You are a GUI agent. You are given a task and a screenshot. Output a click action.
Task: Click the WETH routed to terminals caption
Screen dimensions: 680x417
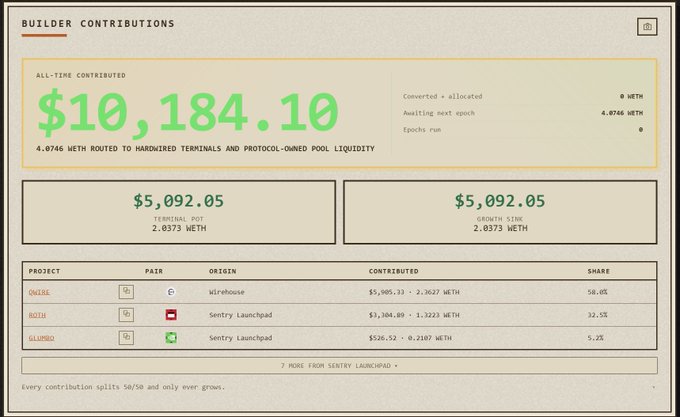205,149
